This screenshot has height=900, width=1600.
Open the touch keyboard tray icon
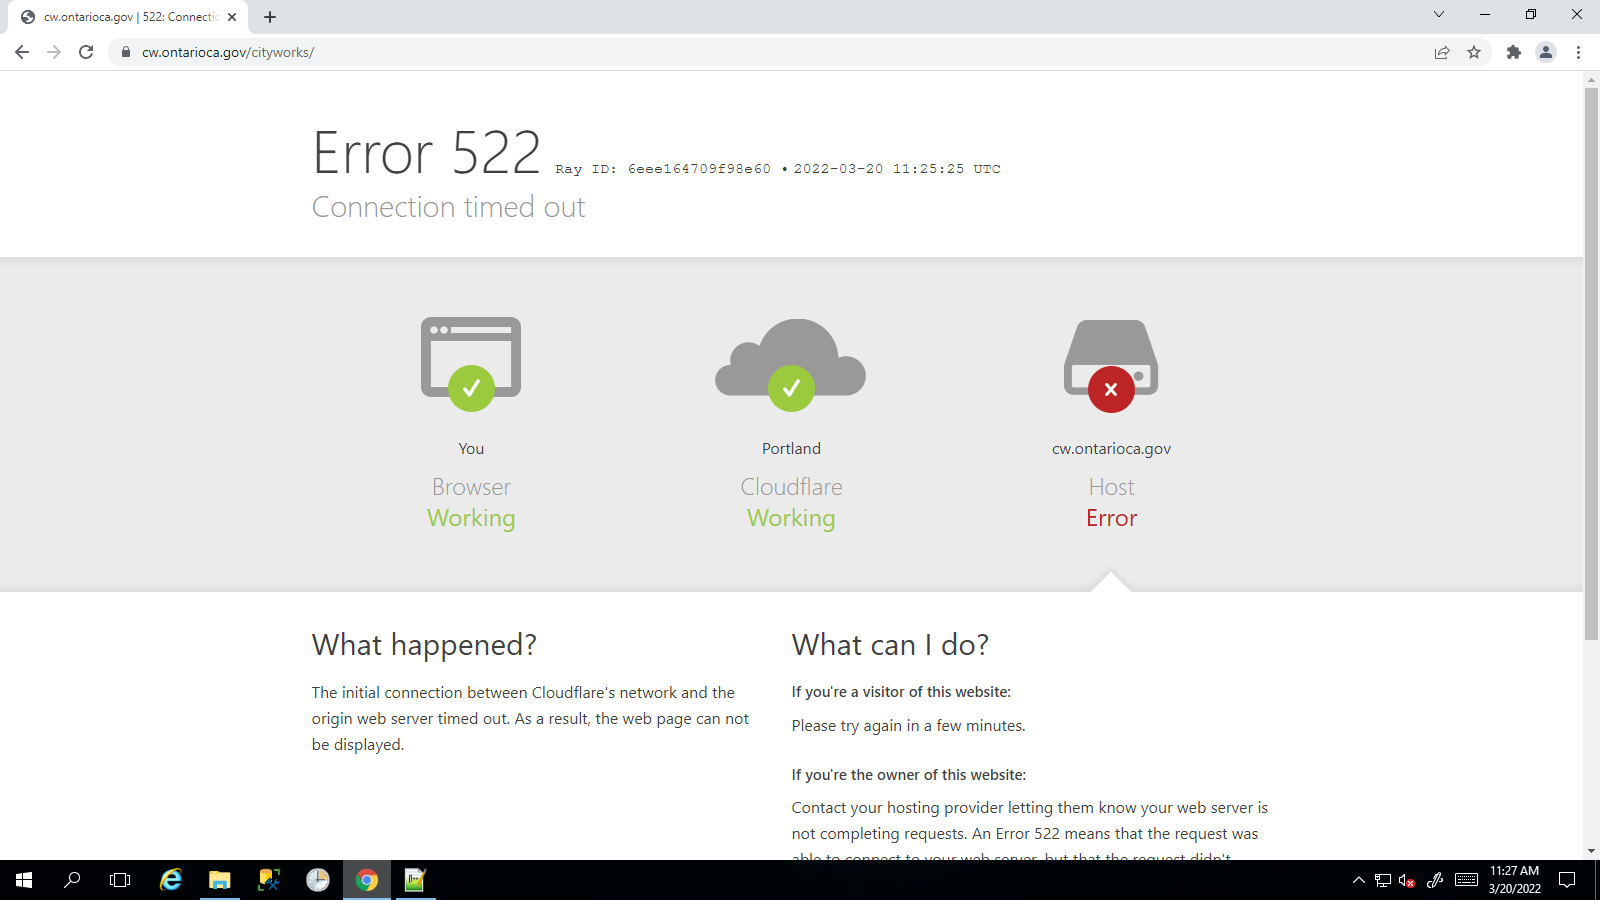1466,880
